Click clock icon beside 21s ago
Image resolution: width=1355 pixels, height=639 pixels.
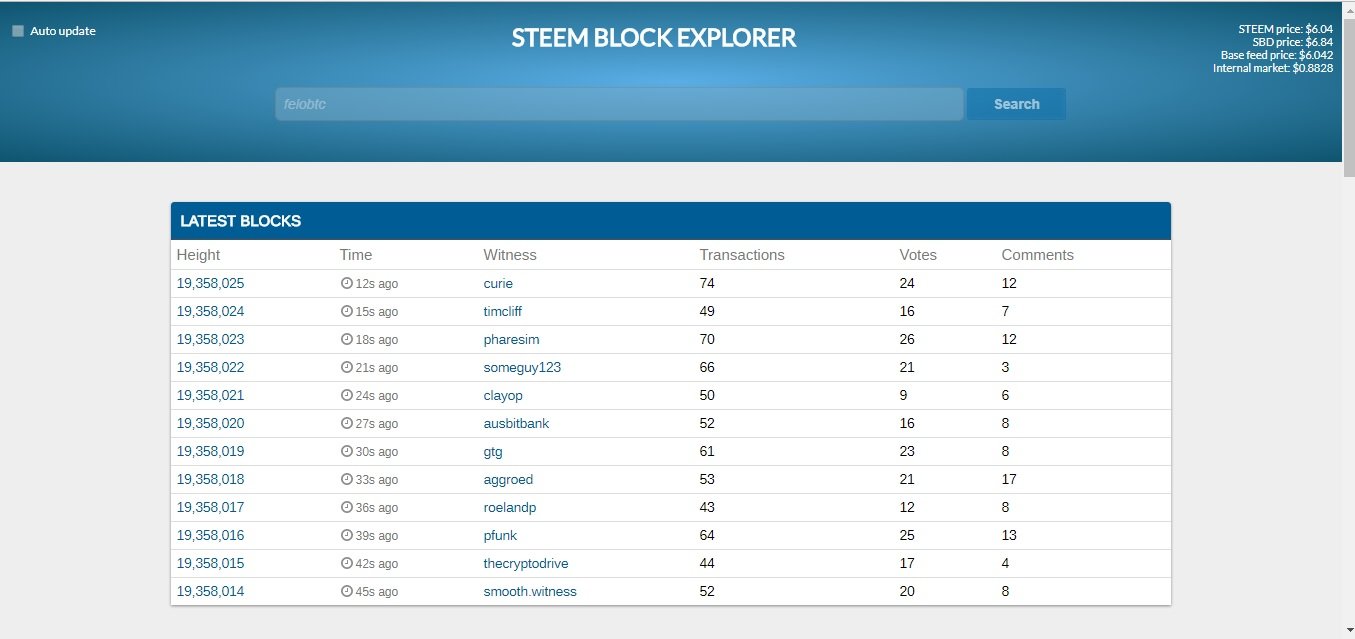point(347,367)
